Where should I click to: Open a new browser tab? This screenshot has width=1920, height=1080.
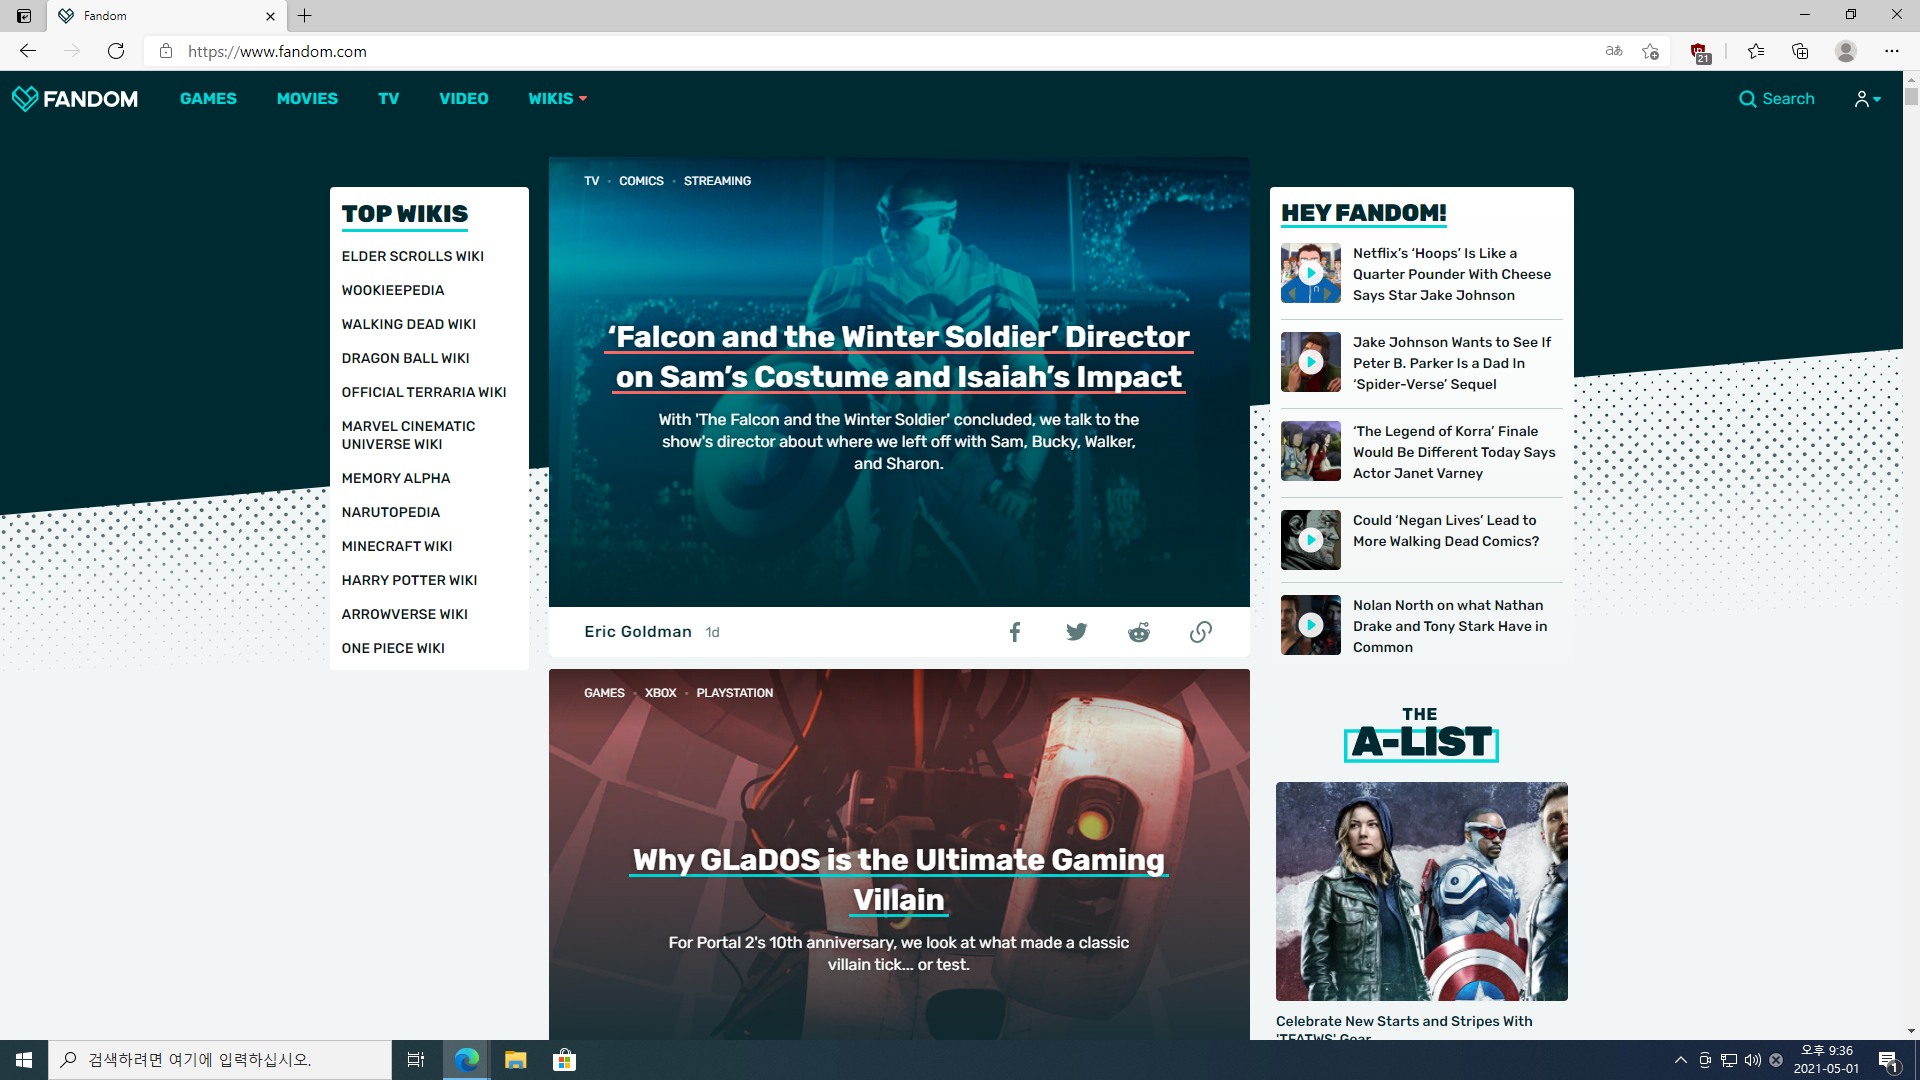pyautogui.click(x=305, y=15)
